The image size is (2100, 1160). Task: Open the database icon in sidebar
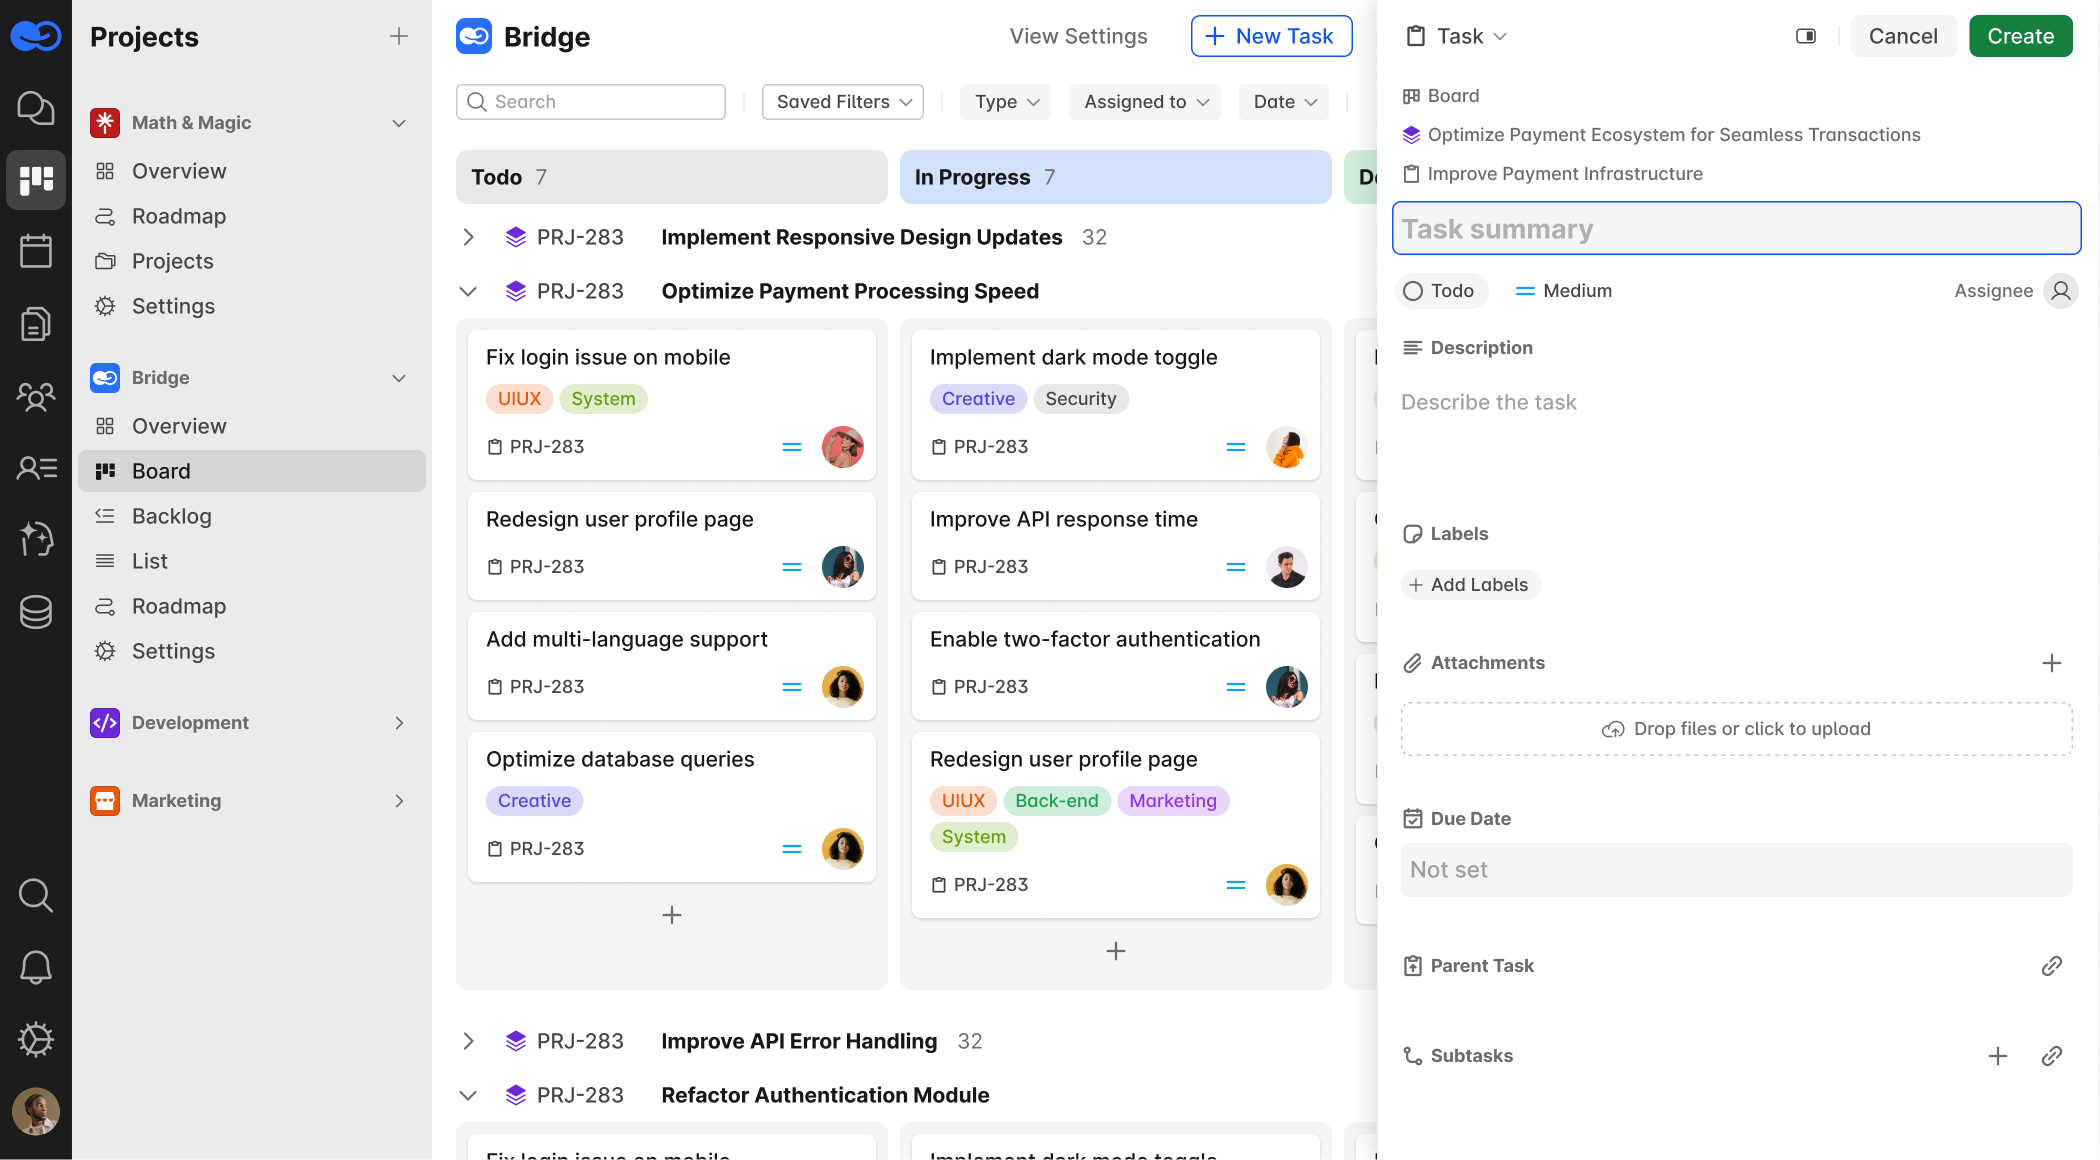36,611
